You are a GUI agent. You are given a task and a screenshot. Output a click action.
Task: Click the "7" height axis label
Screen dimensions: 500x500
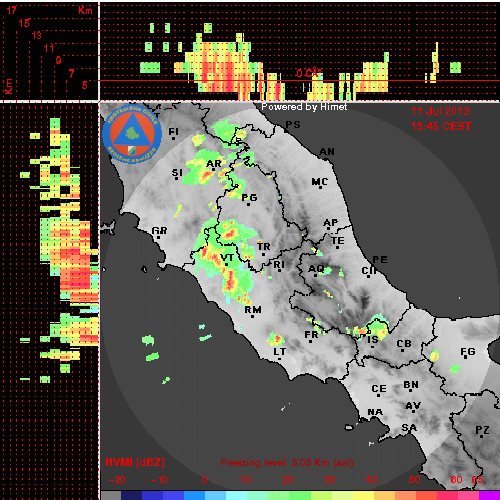pos(71,73)
